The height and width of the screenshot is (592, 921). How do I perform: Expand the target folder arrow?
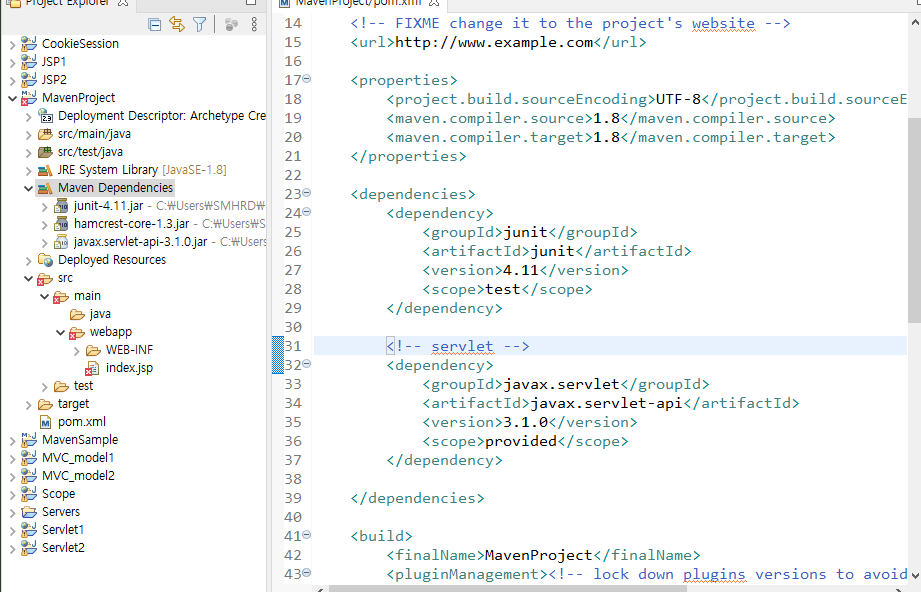tap(28, 405)
